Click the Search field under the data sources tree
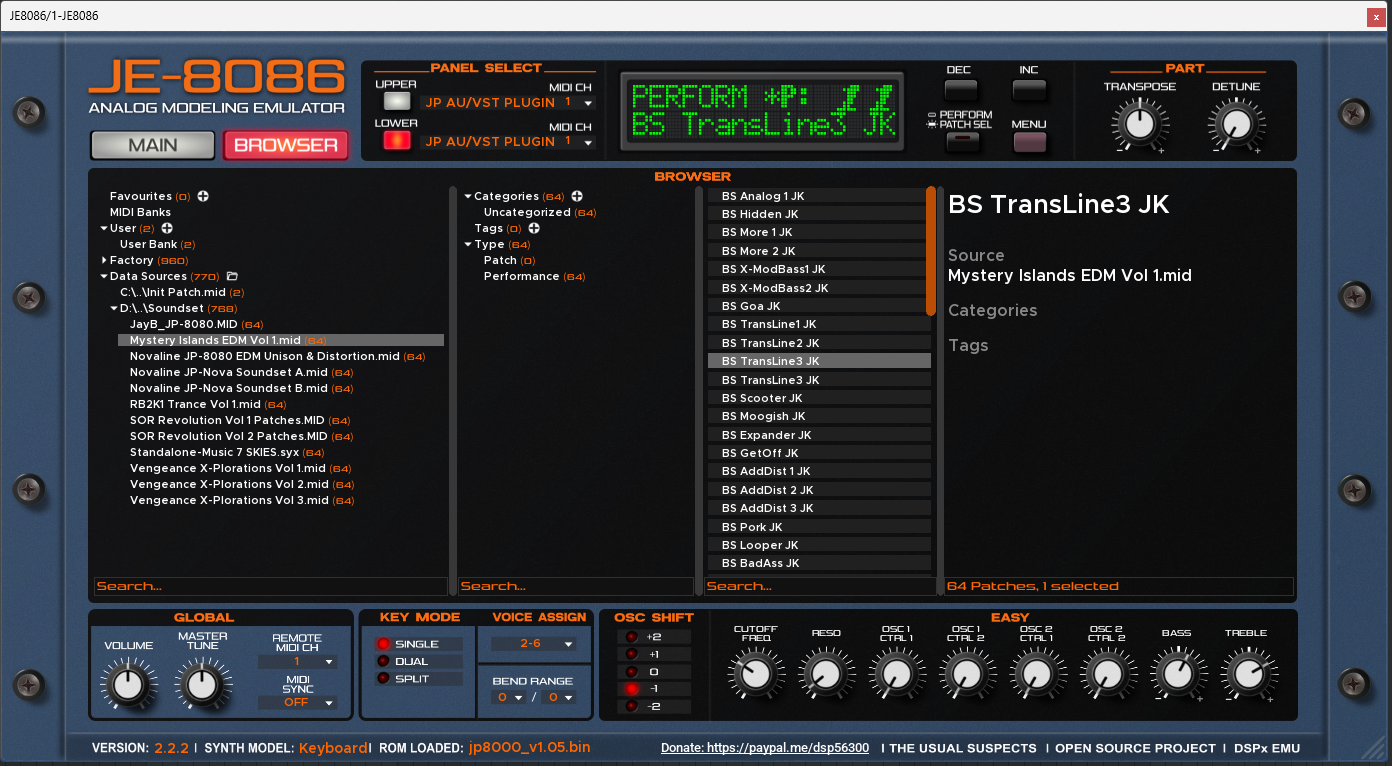 point(271,586)
